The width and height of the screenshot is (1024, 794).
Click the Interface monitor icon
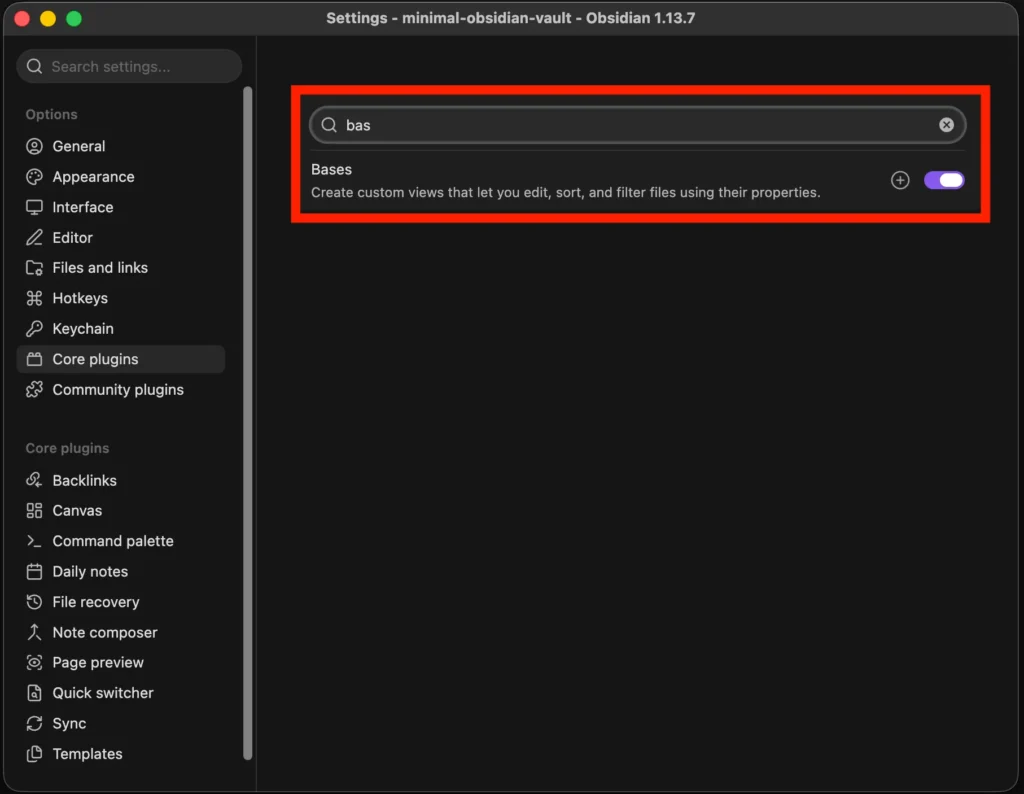34,207
